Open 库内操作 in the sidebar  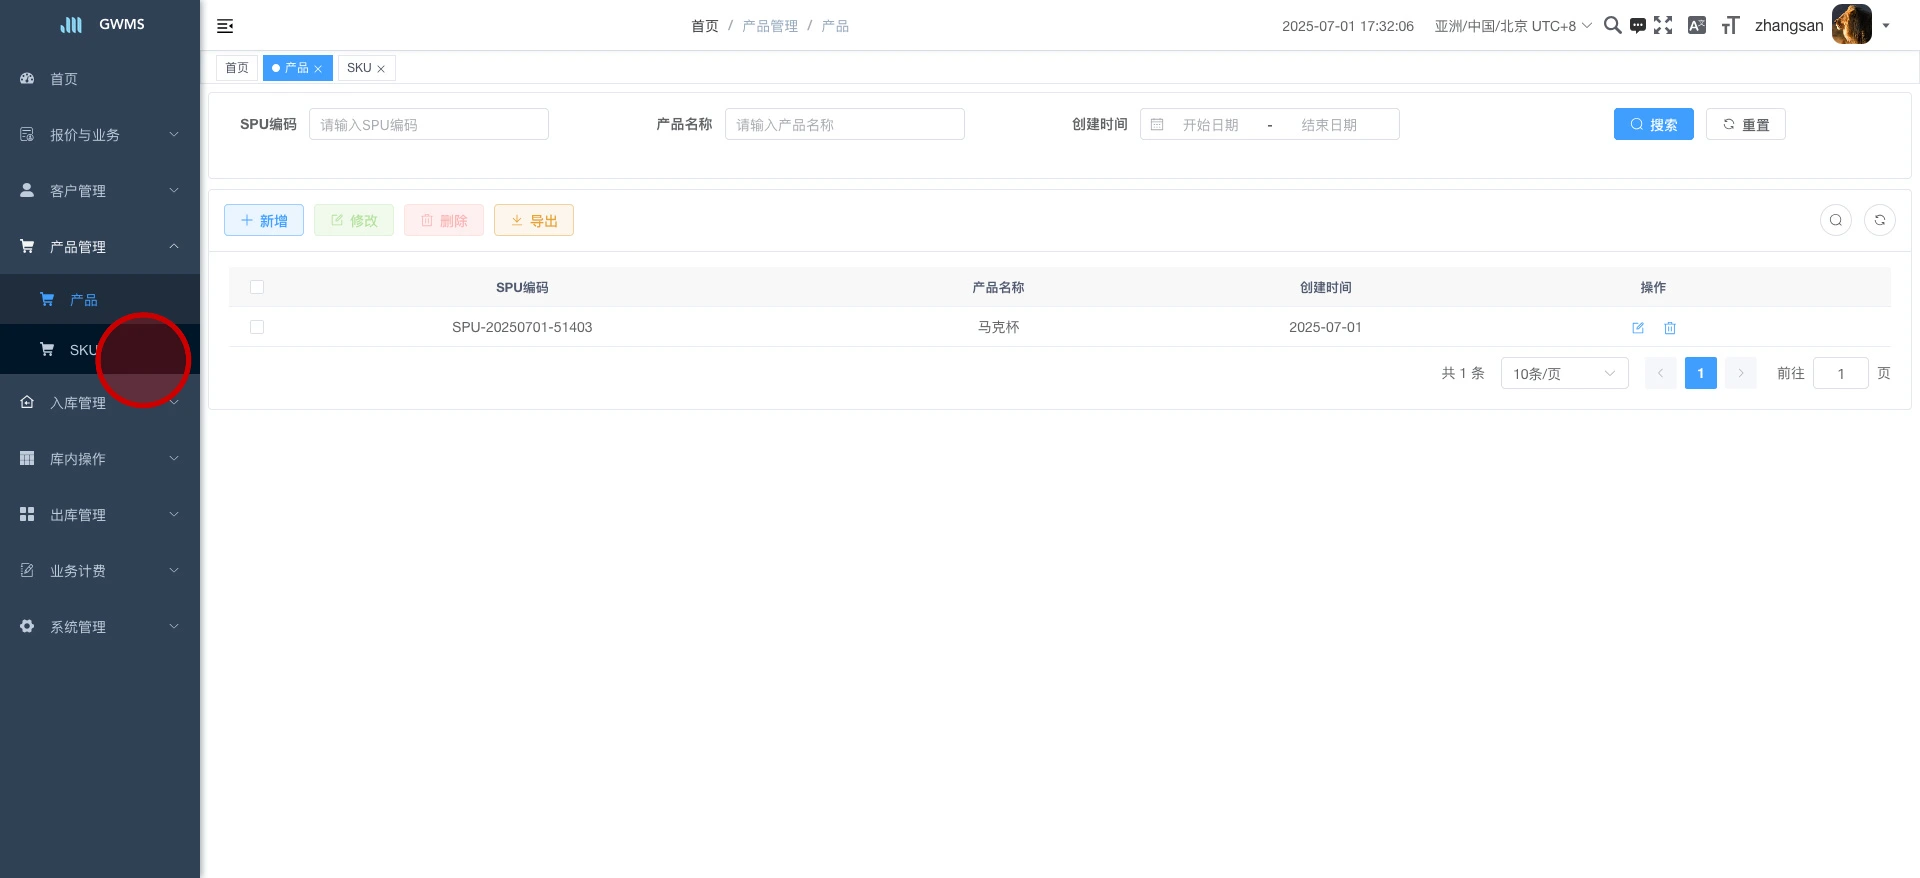100,458
